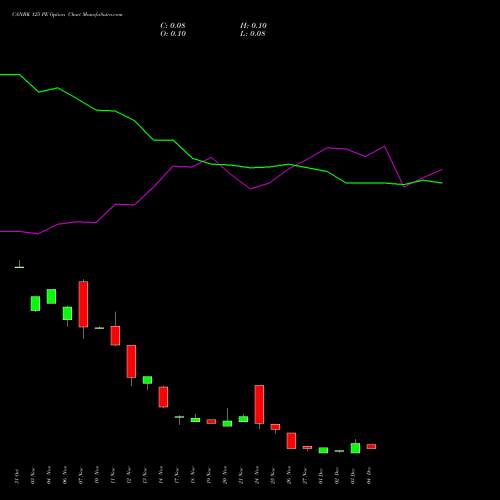Select the green candle for 01 Dec

click(323, 450)
